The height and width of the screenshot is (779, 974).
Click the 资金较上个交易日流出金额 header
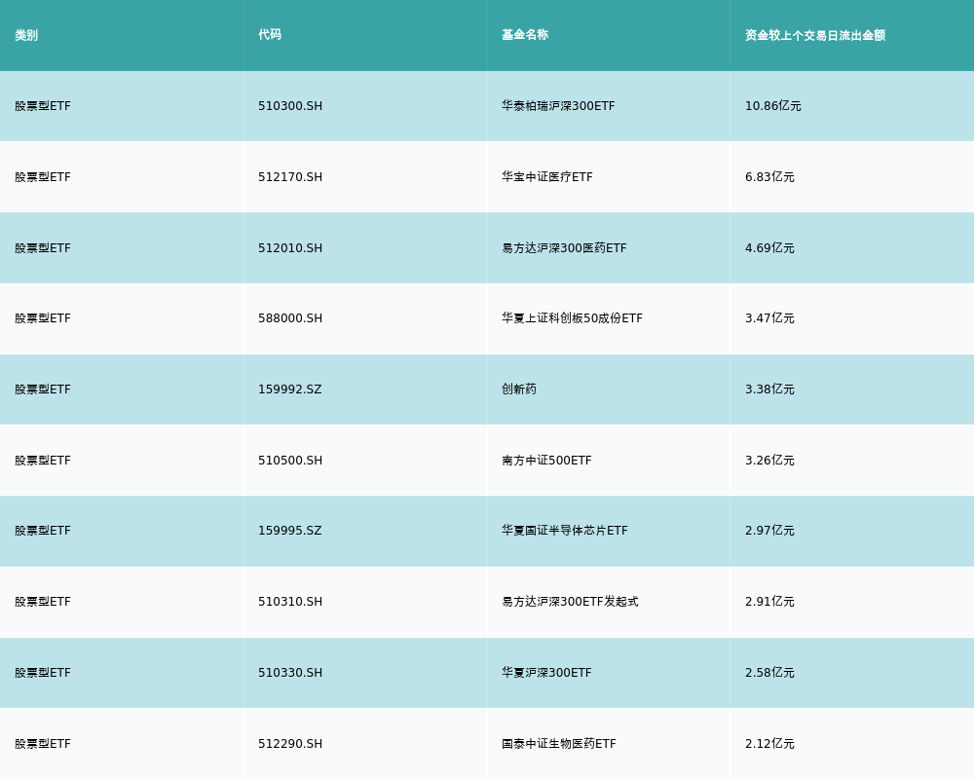point(815,35)
